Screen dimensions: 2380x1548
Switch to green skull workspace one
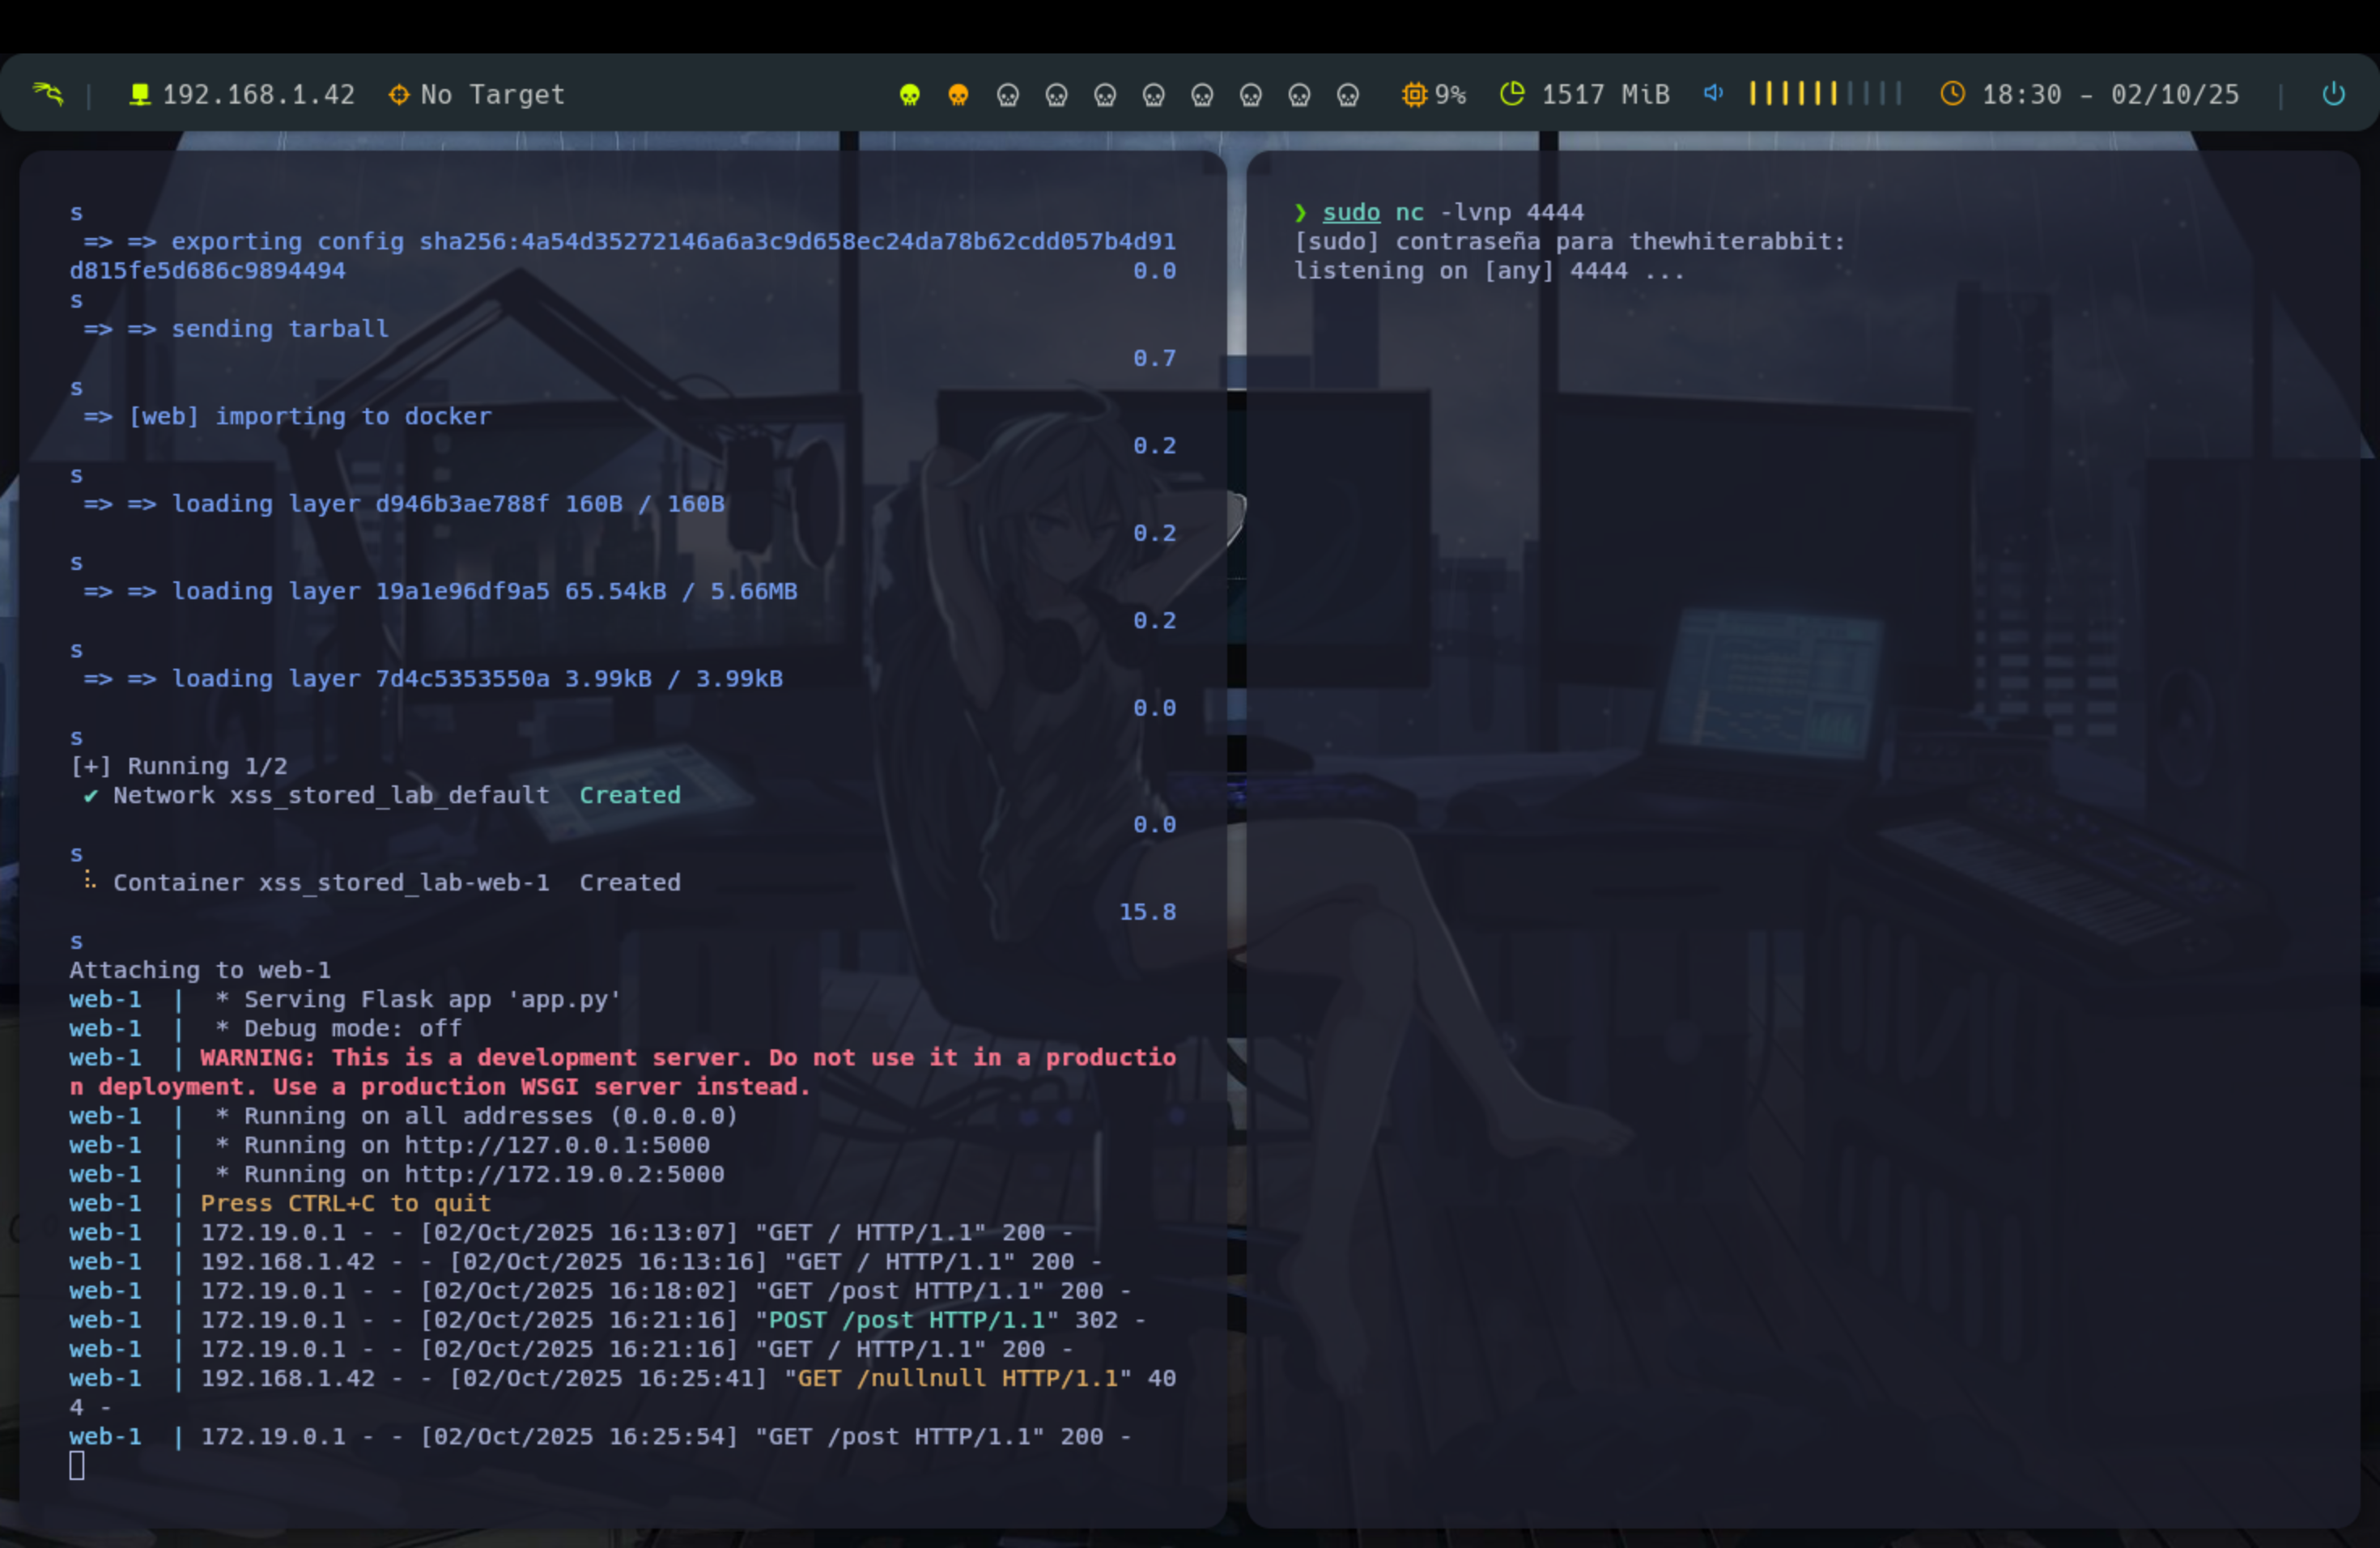tap(909, 95)
